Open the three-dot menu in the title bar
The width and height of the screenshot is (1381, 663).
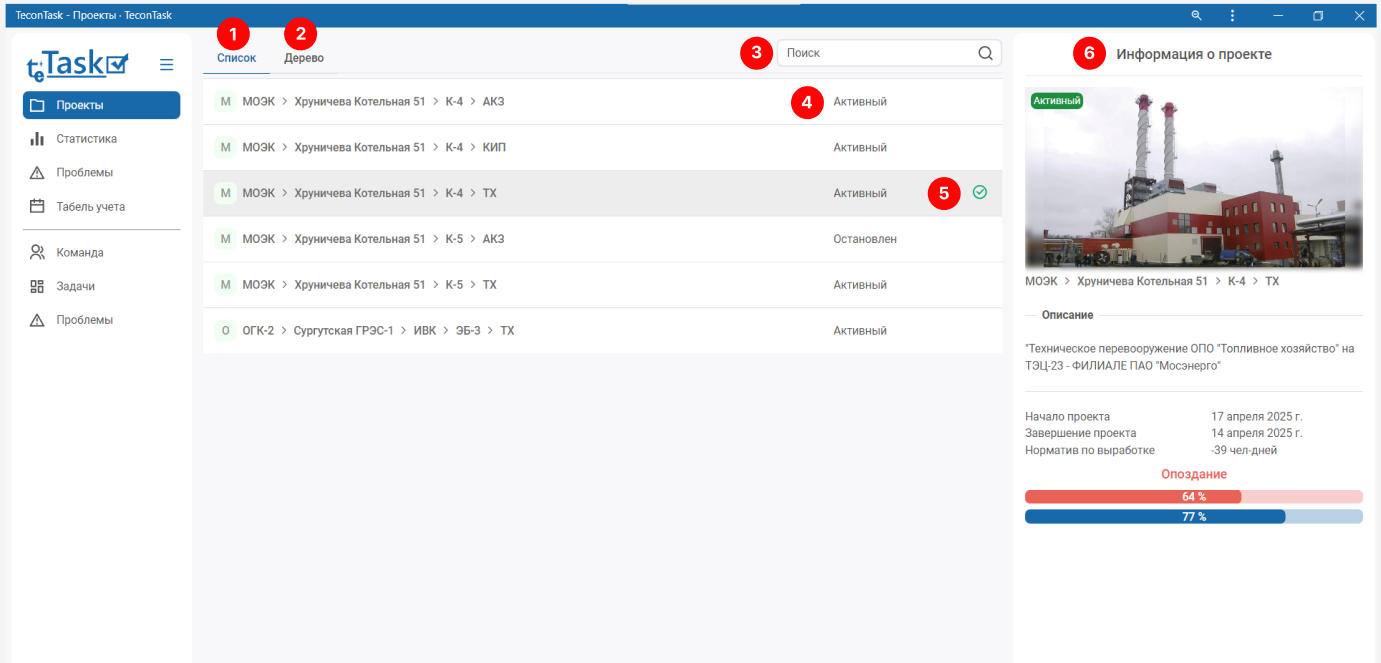click(1232, 16)
